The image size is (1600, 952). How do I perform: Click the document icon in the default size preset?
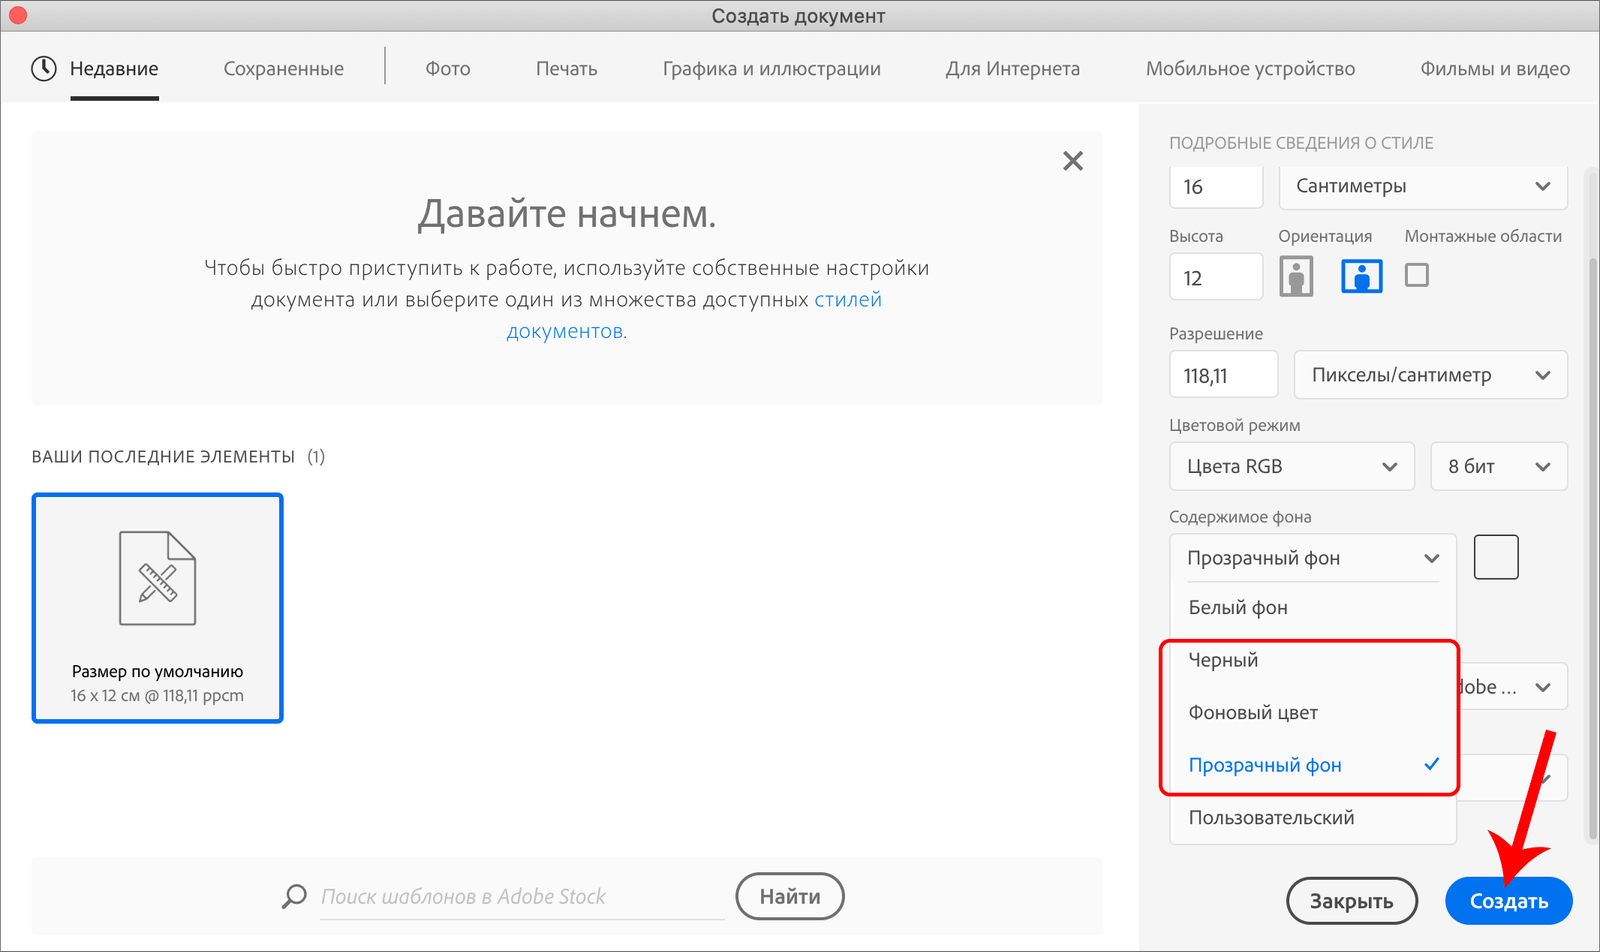[157, 578]
